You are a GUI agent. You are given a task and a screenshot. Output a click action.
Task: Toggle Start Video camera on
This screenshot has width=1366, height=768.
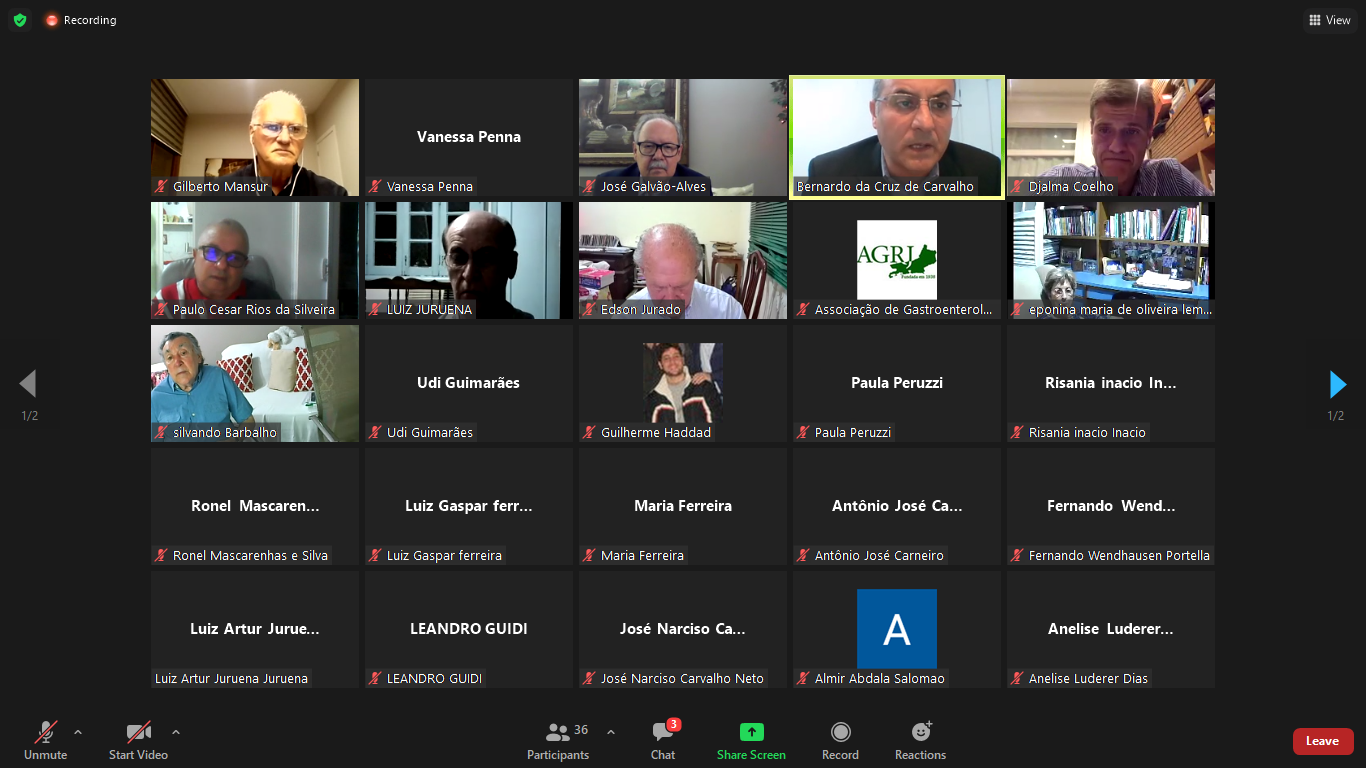[138, 741]
